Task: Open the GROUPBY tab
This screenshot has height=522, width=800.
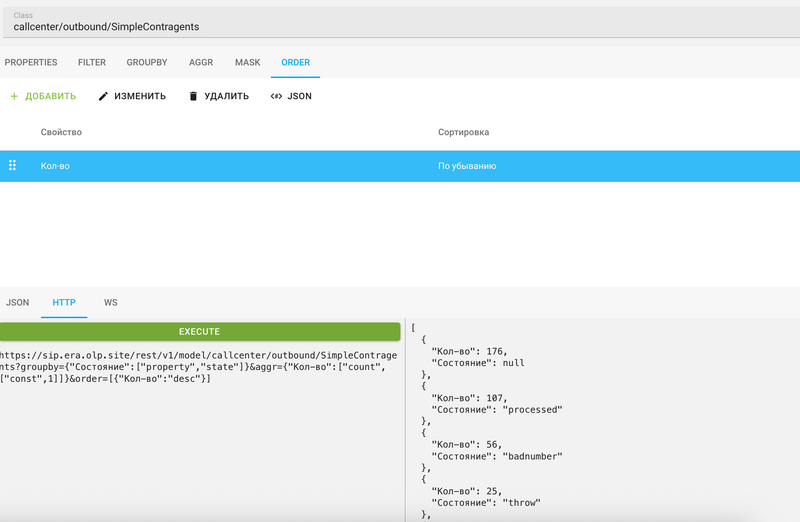Action: point(147,62)
